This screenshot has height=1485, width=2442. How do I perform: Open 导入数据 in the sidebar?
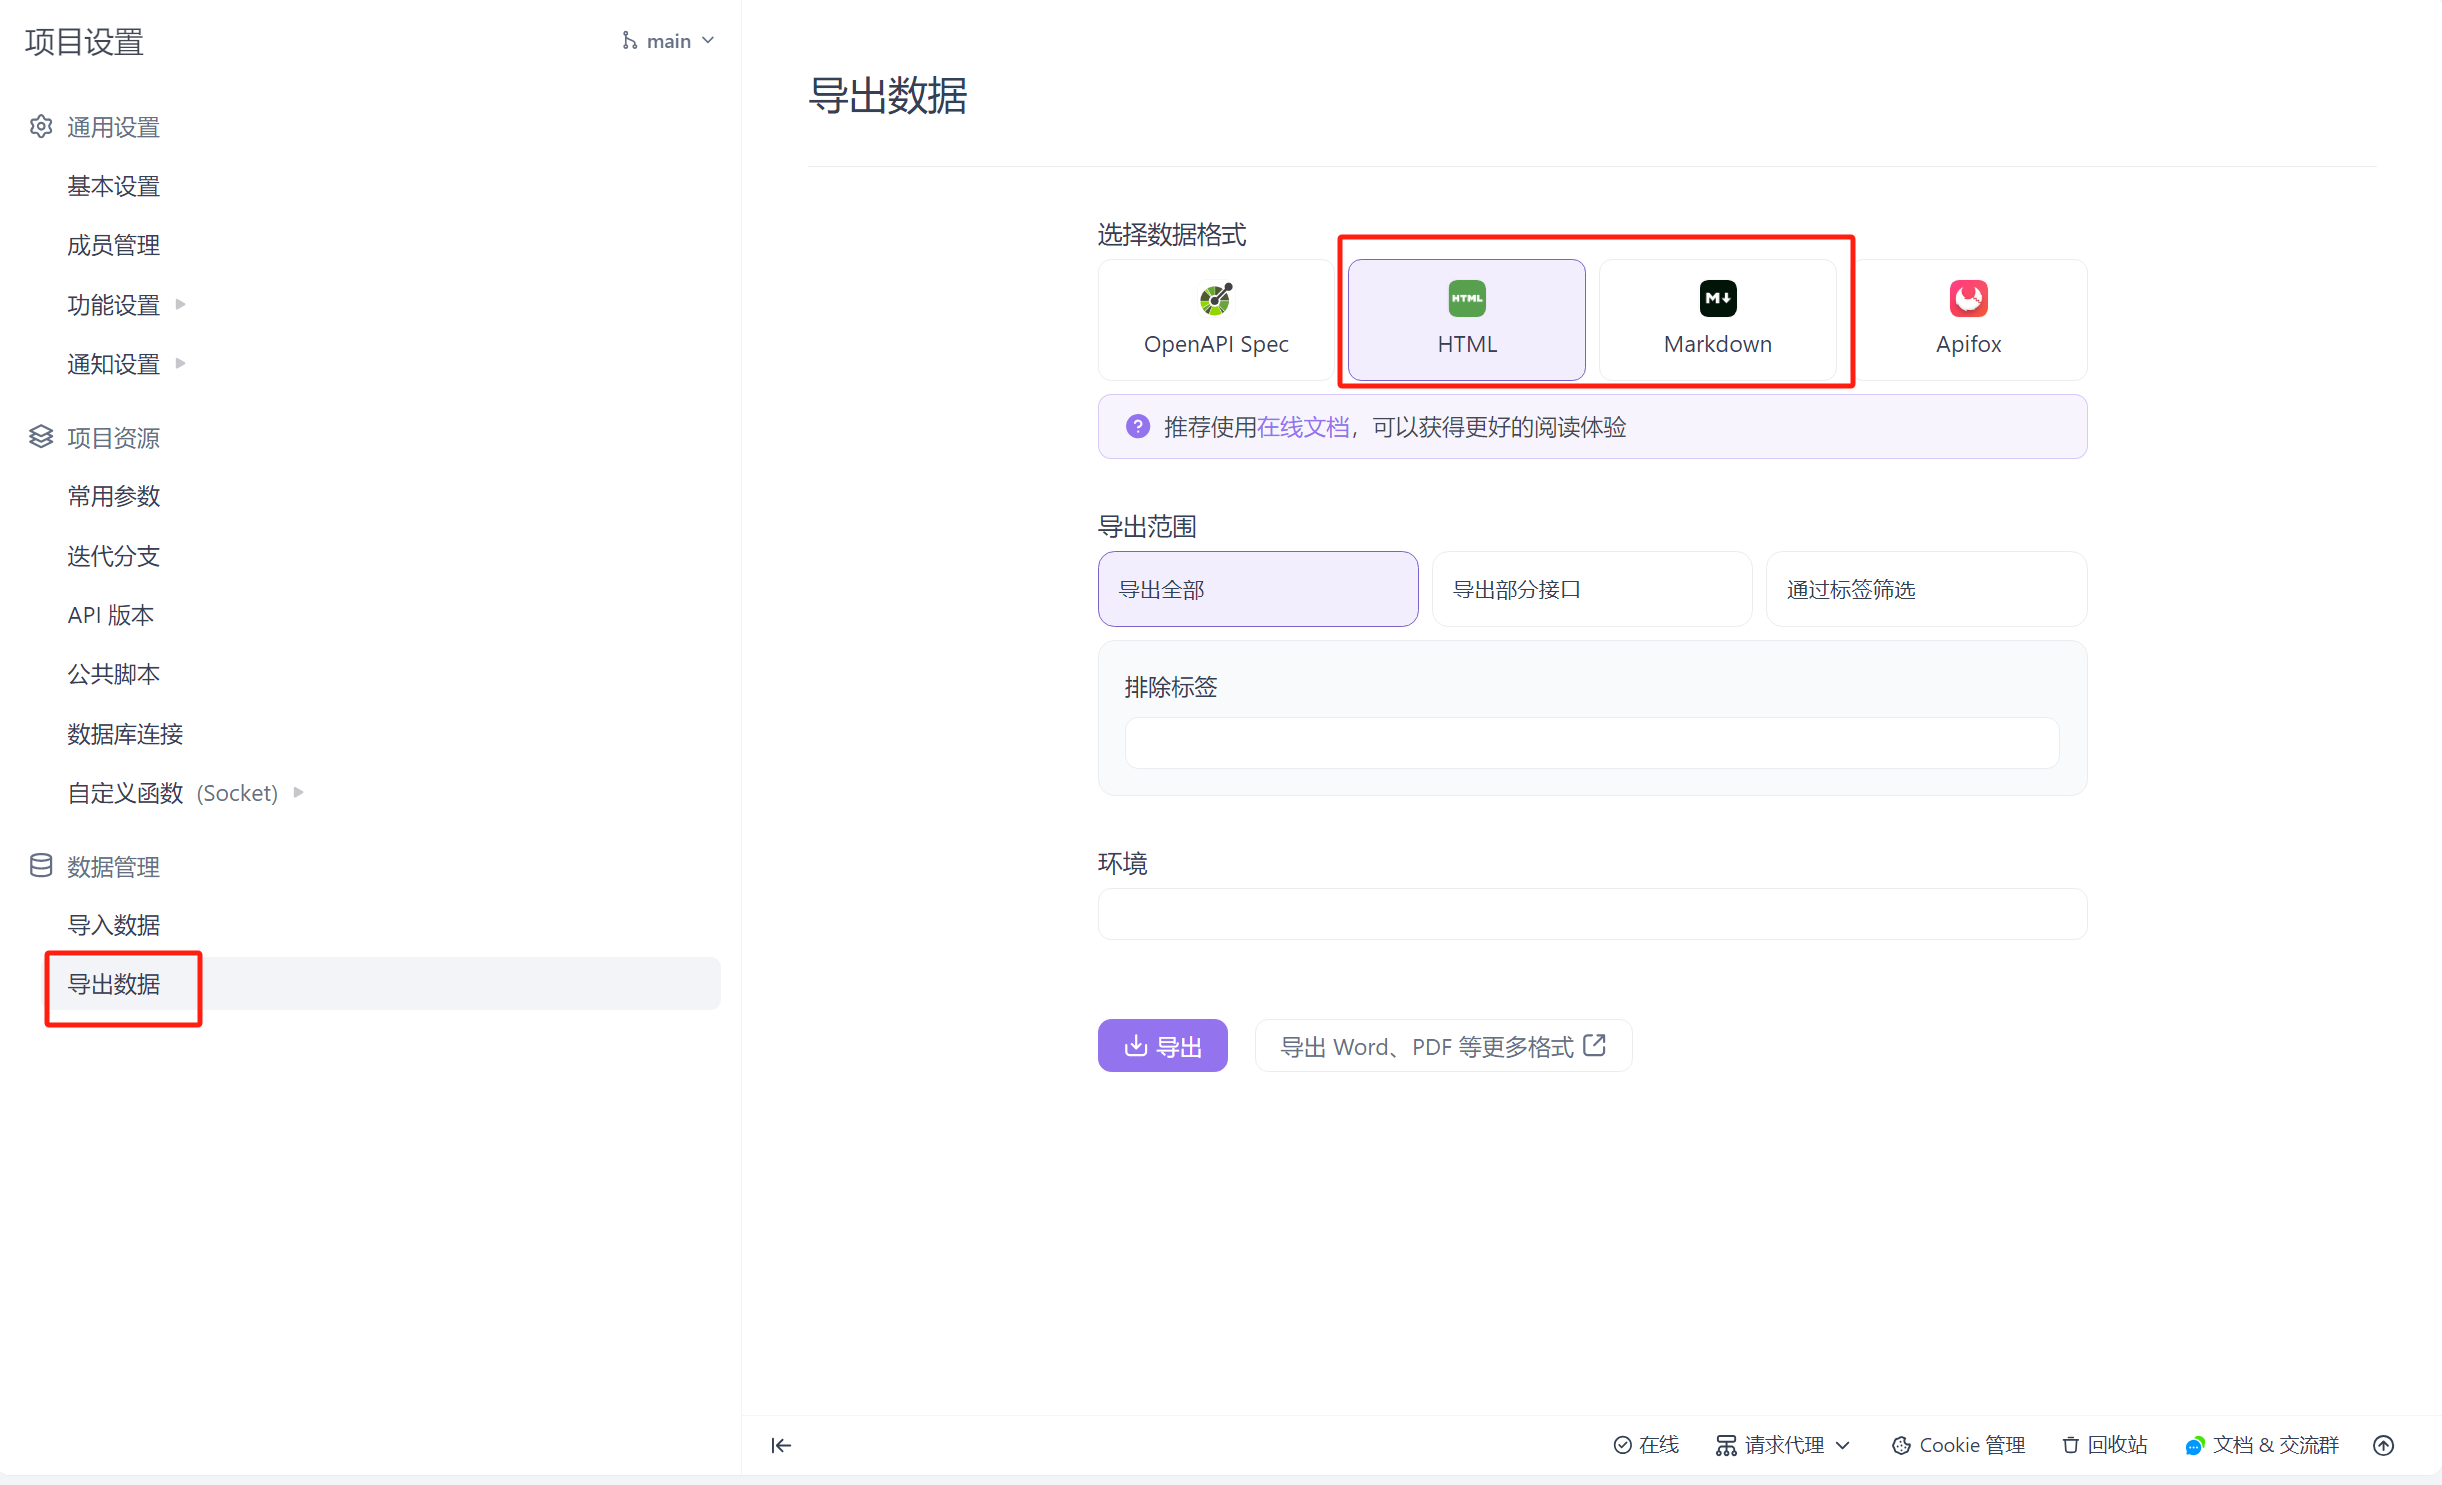(114, 925)
